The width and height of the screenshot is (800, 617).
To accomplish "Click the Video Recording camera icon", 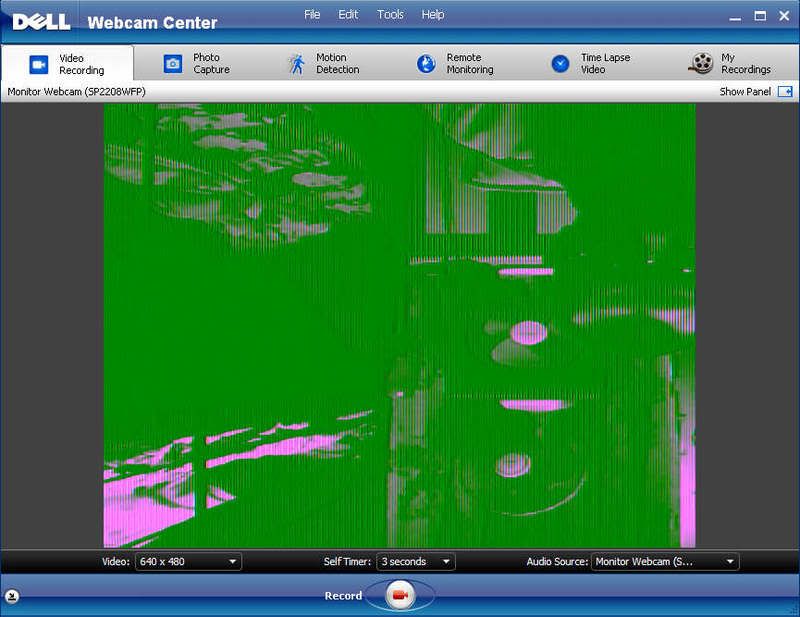I will [x=39, y=64].
